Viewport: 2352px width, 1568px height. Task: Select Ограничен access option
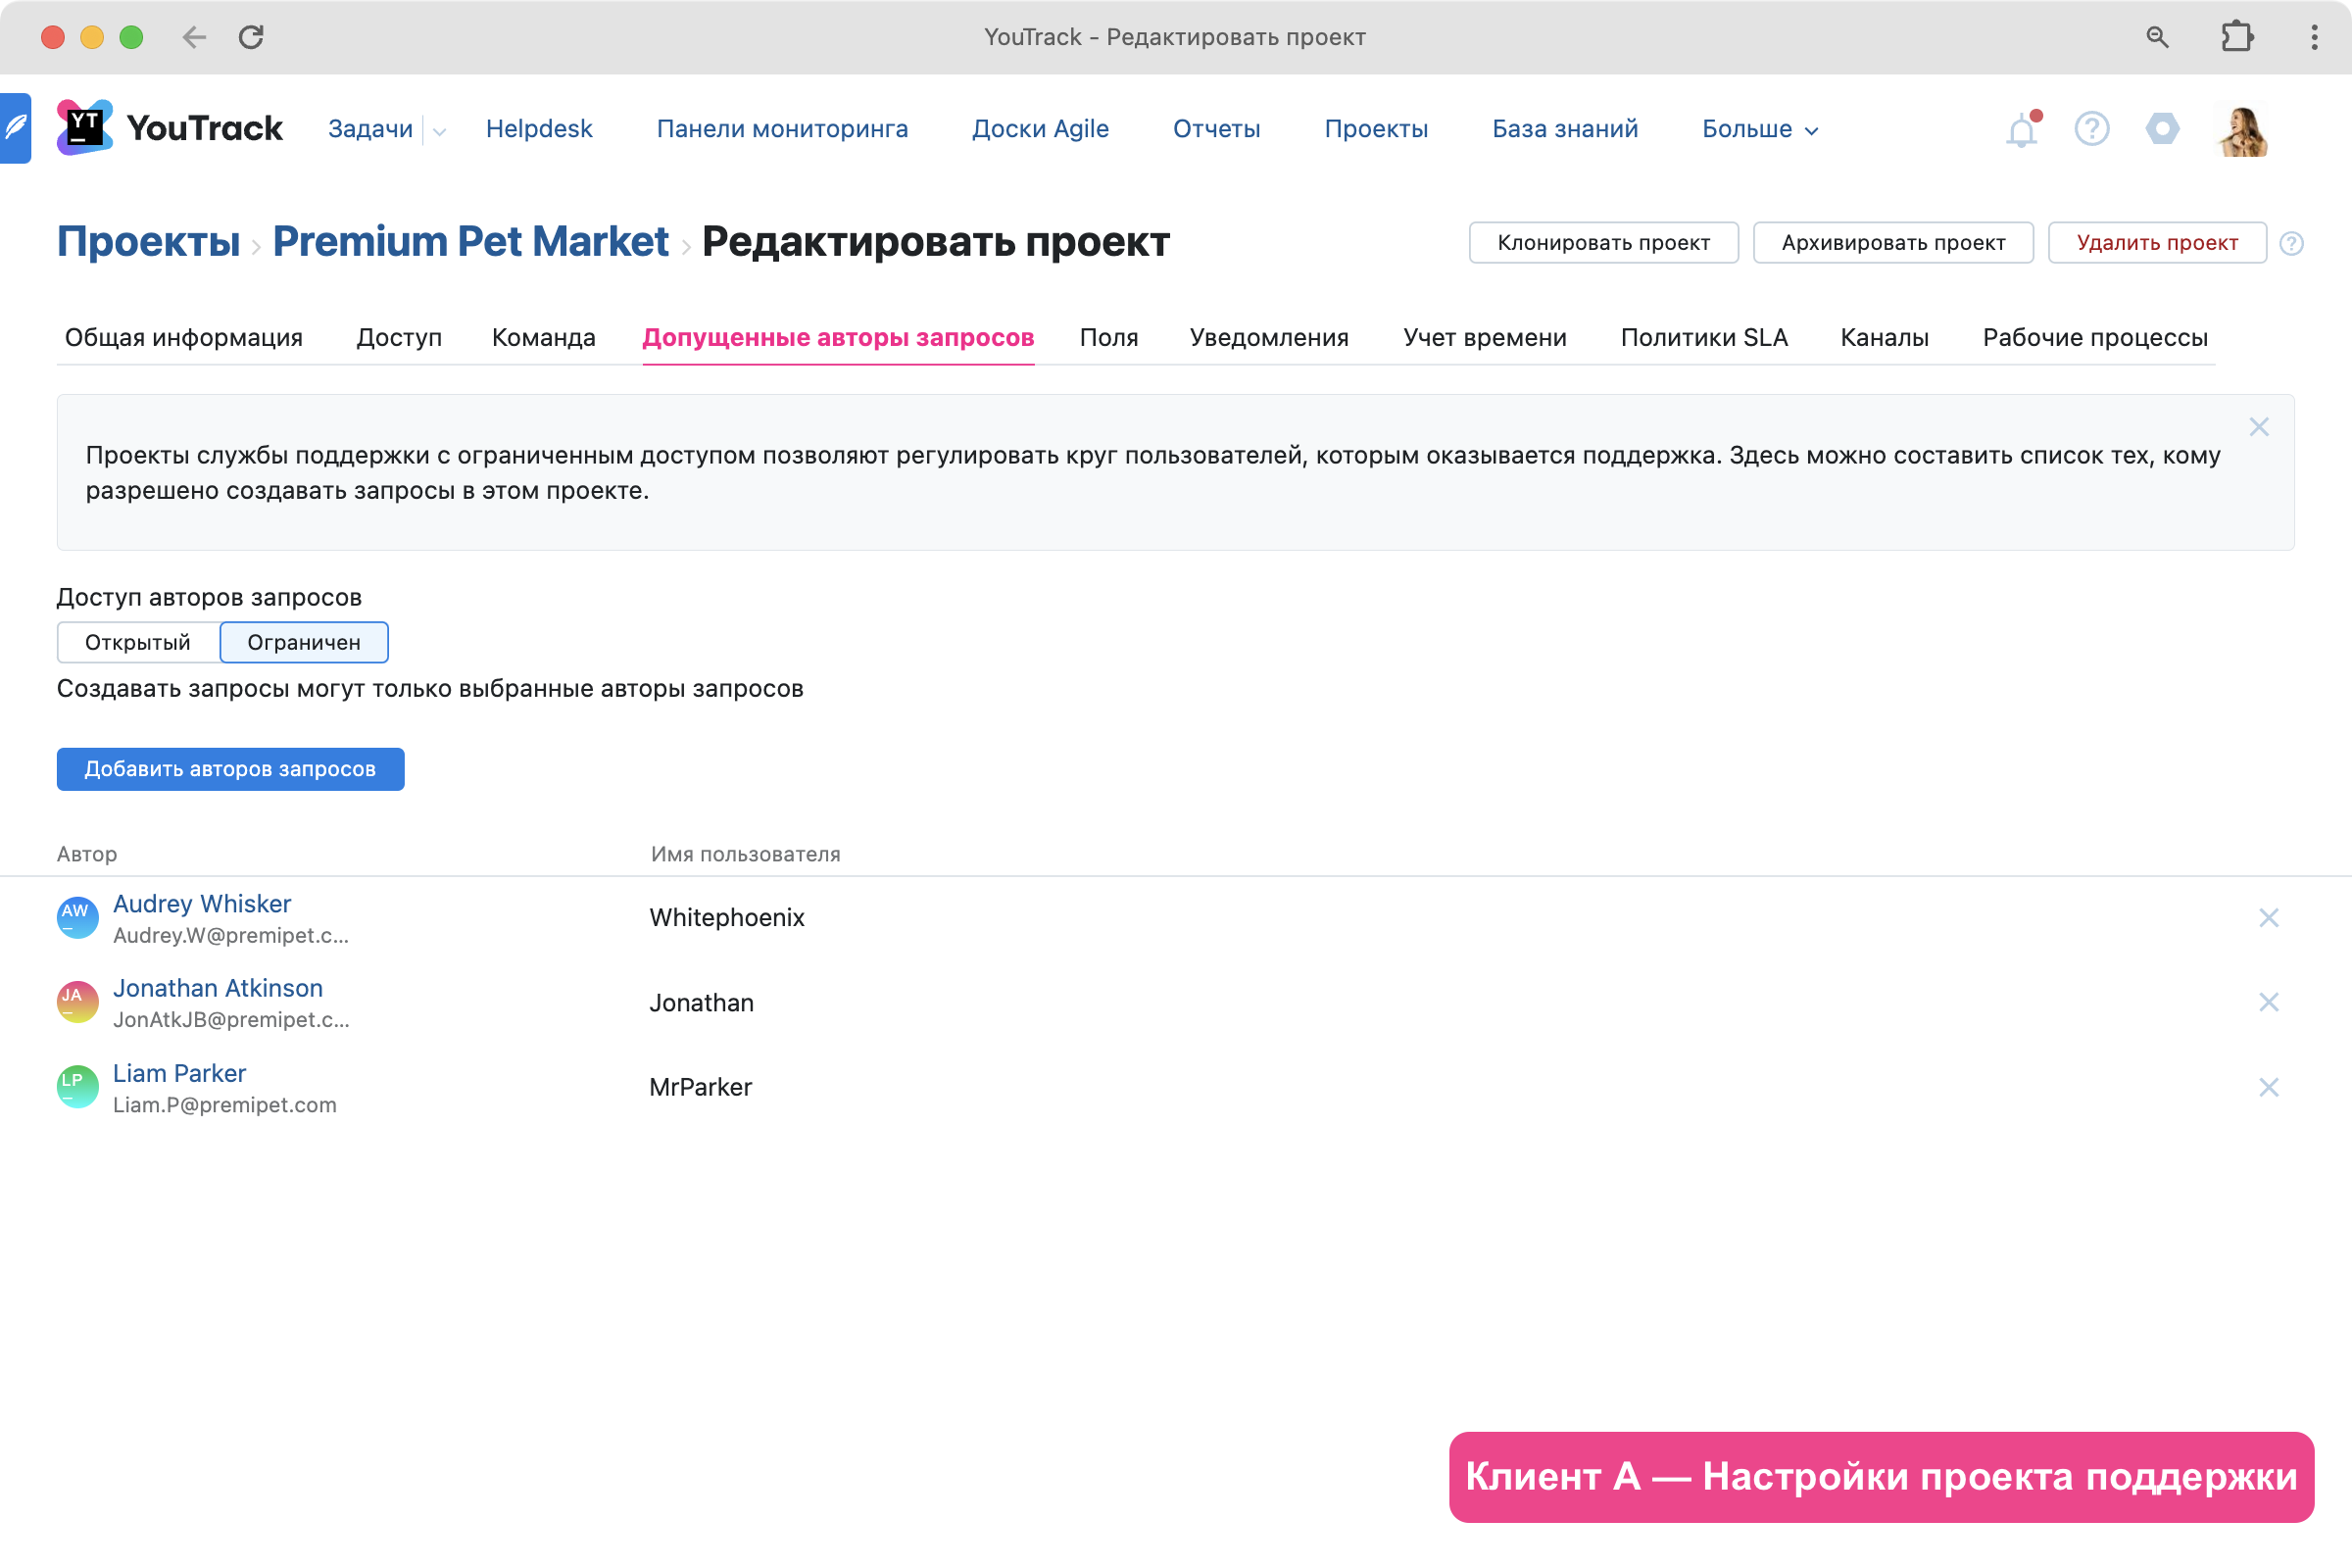click(x=304, y=642)
